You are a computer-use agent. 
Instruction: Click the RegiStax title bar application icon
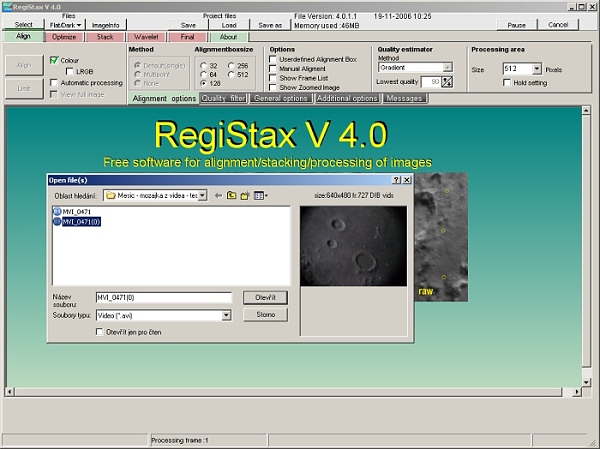click(x=7, y=6)
